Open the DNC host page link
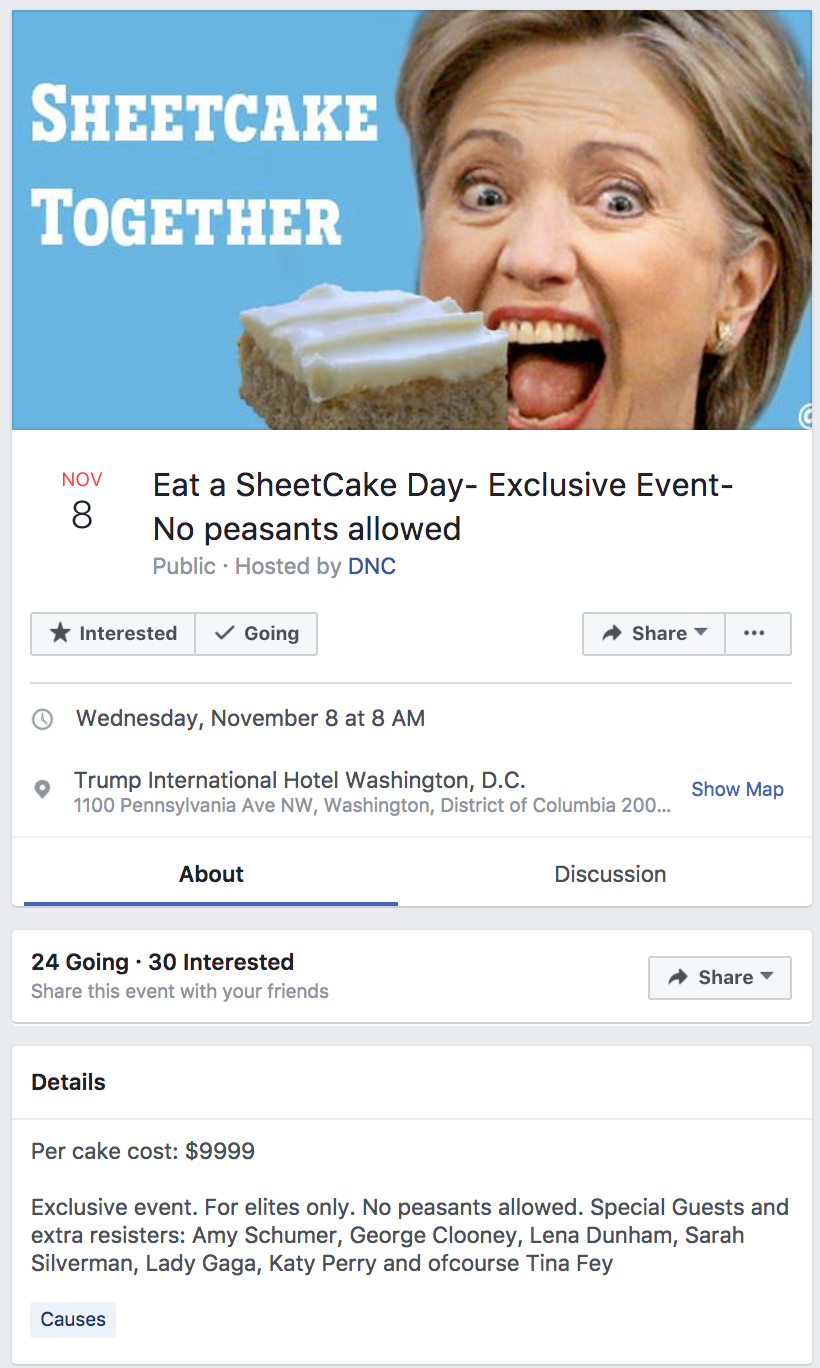The height and width of the screenshot is (1368, 820). [x=372, y=567]
